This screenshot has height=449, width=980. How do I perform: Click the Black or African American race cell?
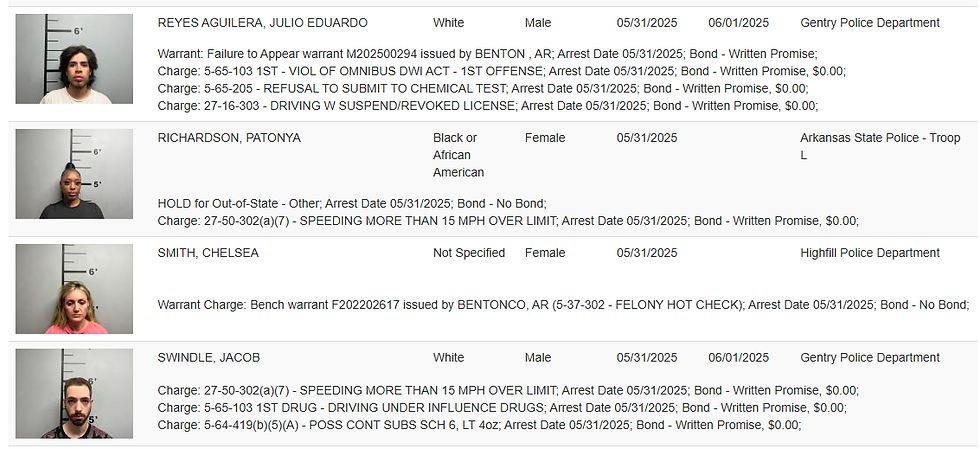[x=459, y=155]
